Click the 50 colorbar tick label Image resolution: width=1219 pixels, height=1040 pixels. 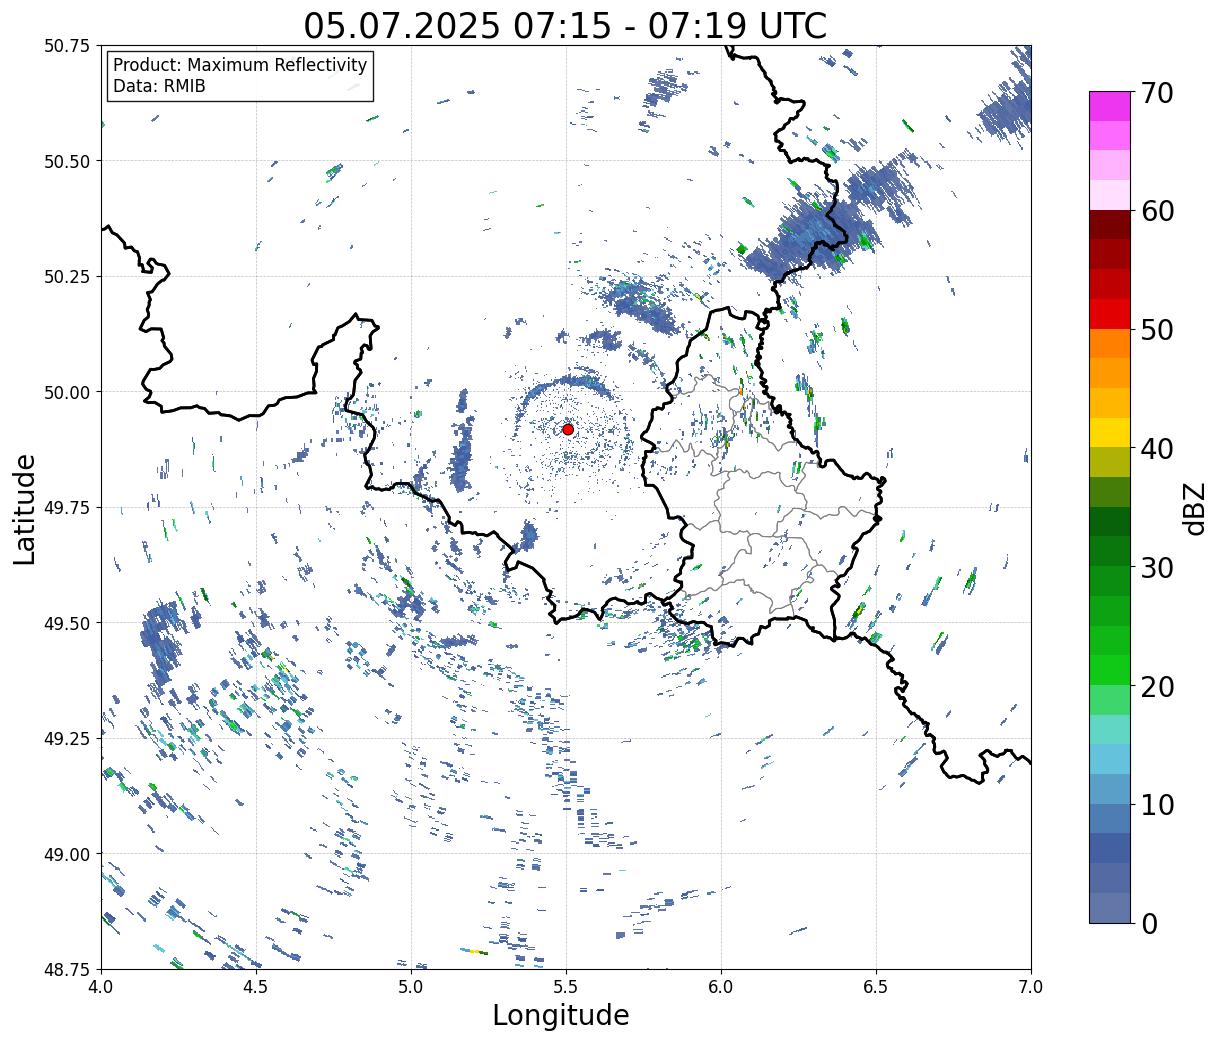point(1156,330)
